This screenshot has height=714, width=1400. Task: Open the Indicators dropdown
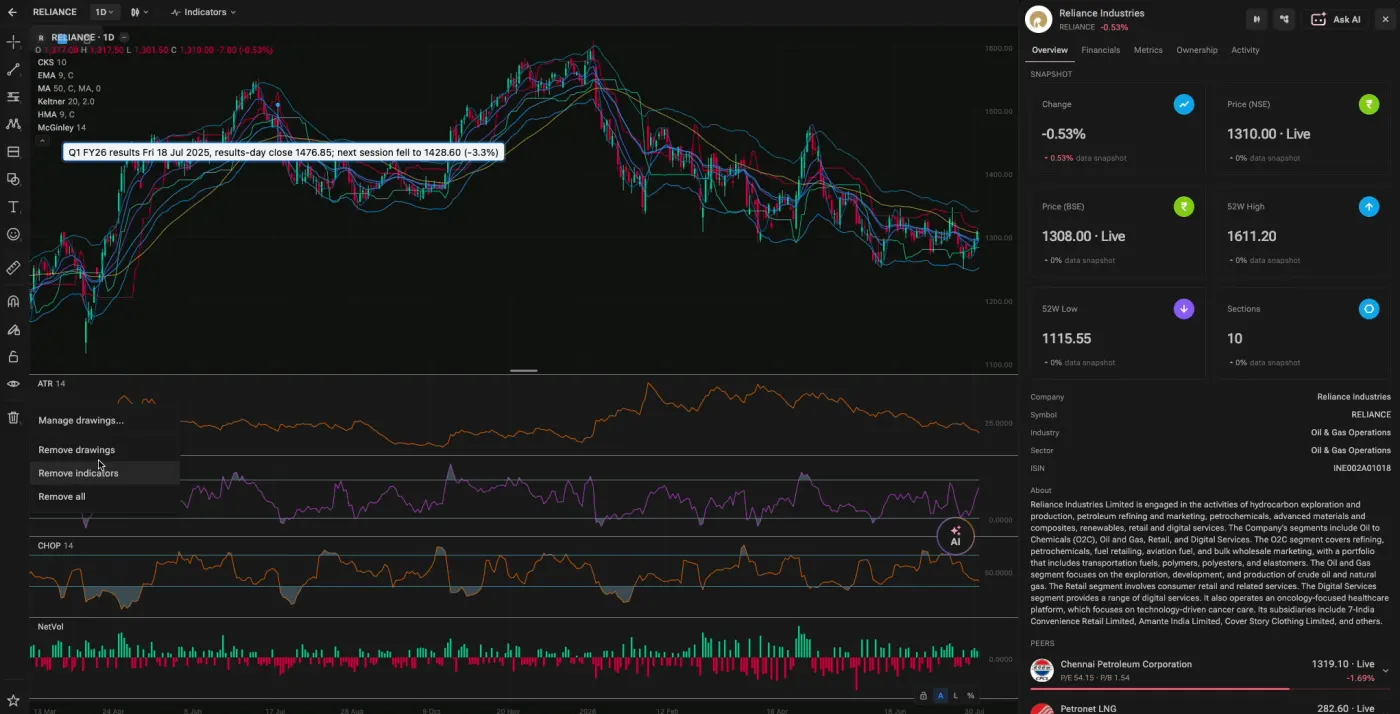click(203, 12)
